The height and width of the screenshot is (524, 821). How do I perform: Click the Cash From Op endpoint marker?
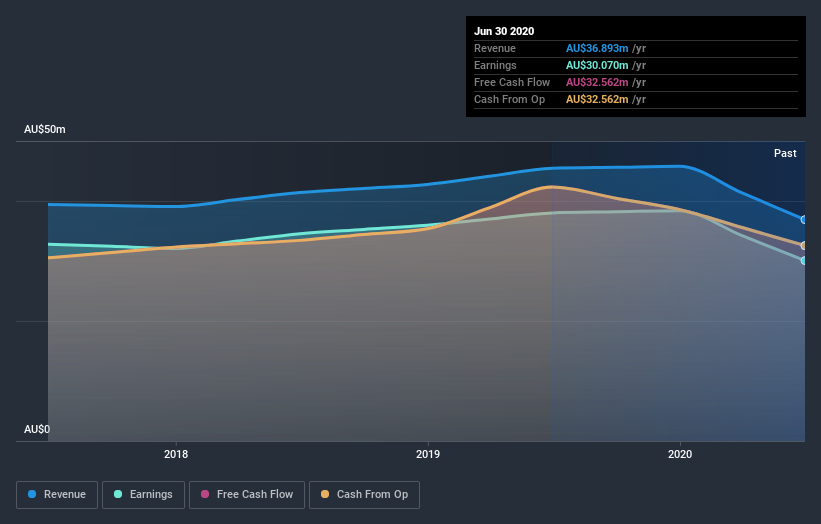click(x=804, y=246)
